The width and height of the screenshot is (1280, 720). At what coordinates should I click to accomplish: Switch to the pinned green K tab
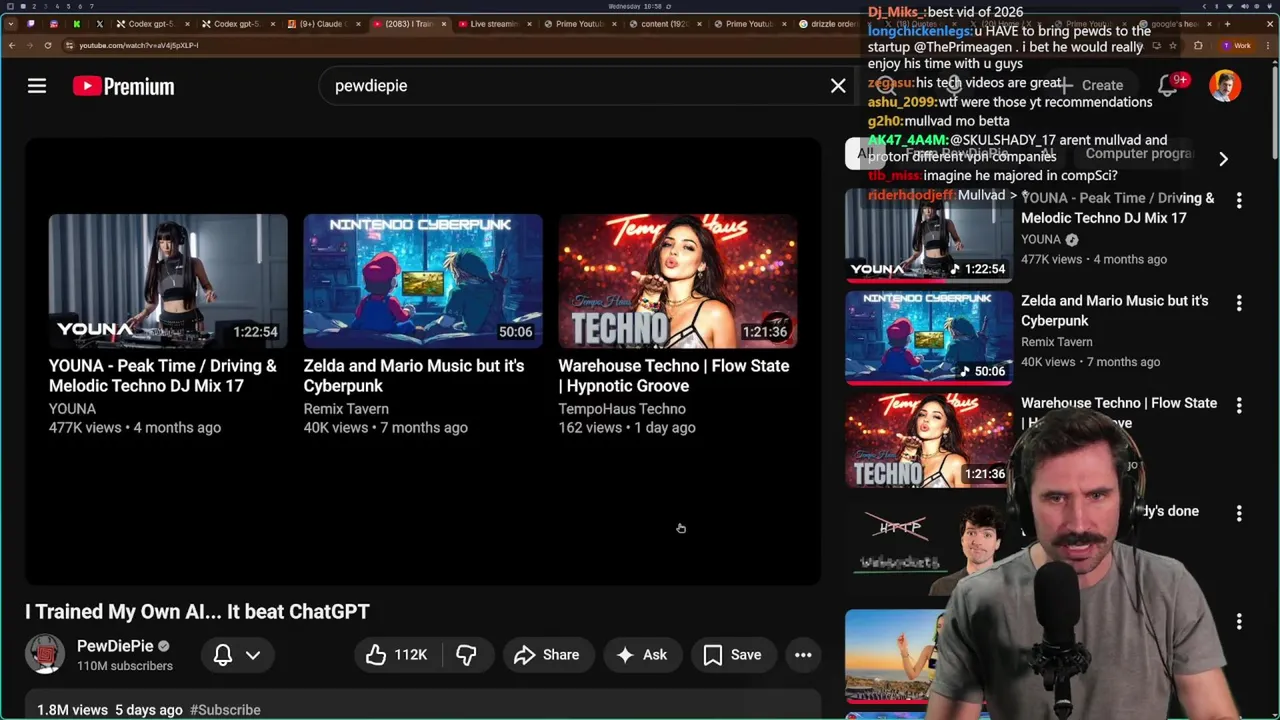click(76, 24)
